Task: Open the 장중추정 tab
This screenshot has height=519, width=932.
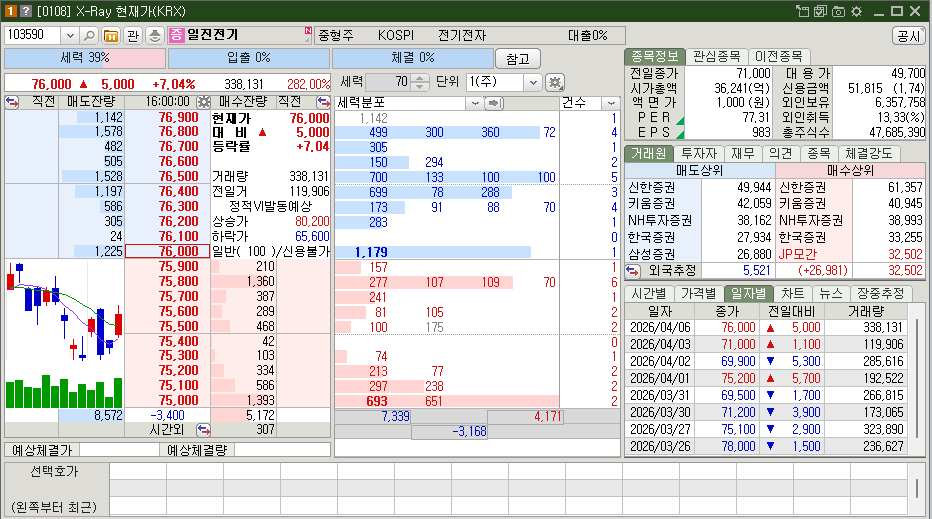Action: coord(881,293)
